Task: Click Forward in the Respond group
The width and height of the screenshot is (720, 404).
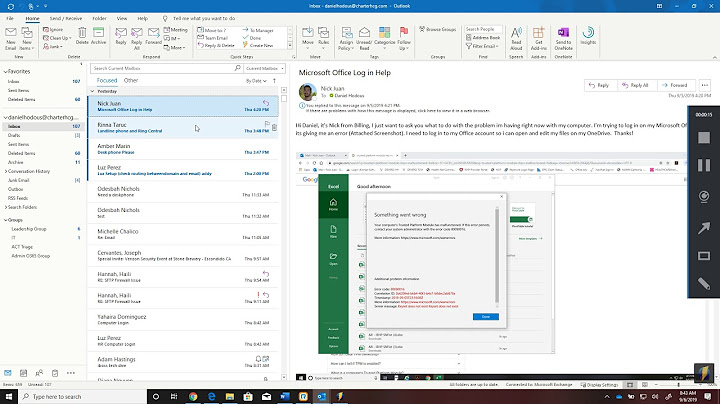Action: tap(153, 36)
